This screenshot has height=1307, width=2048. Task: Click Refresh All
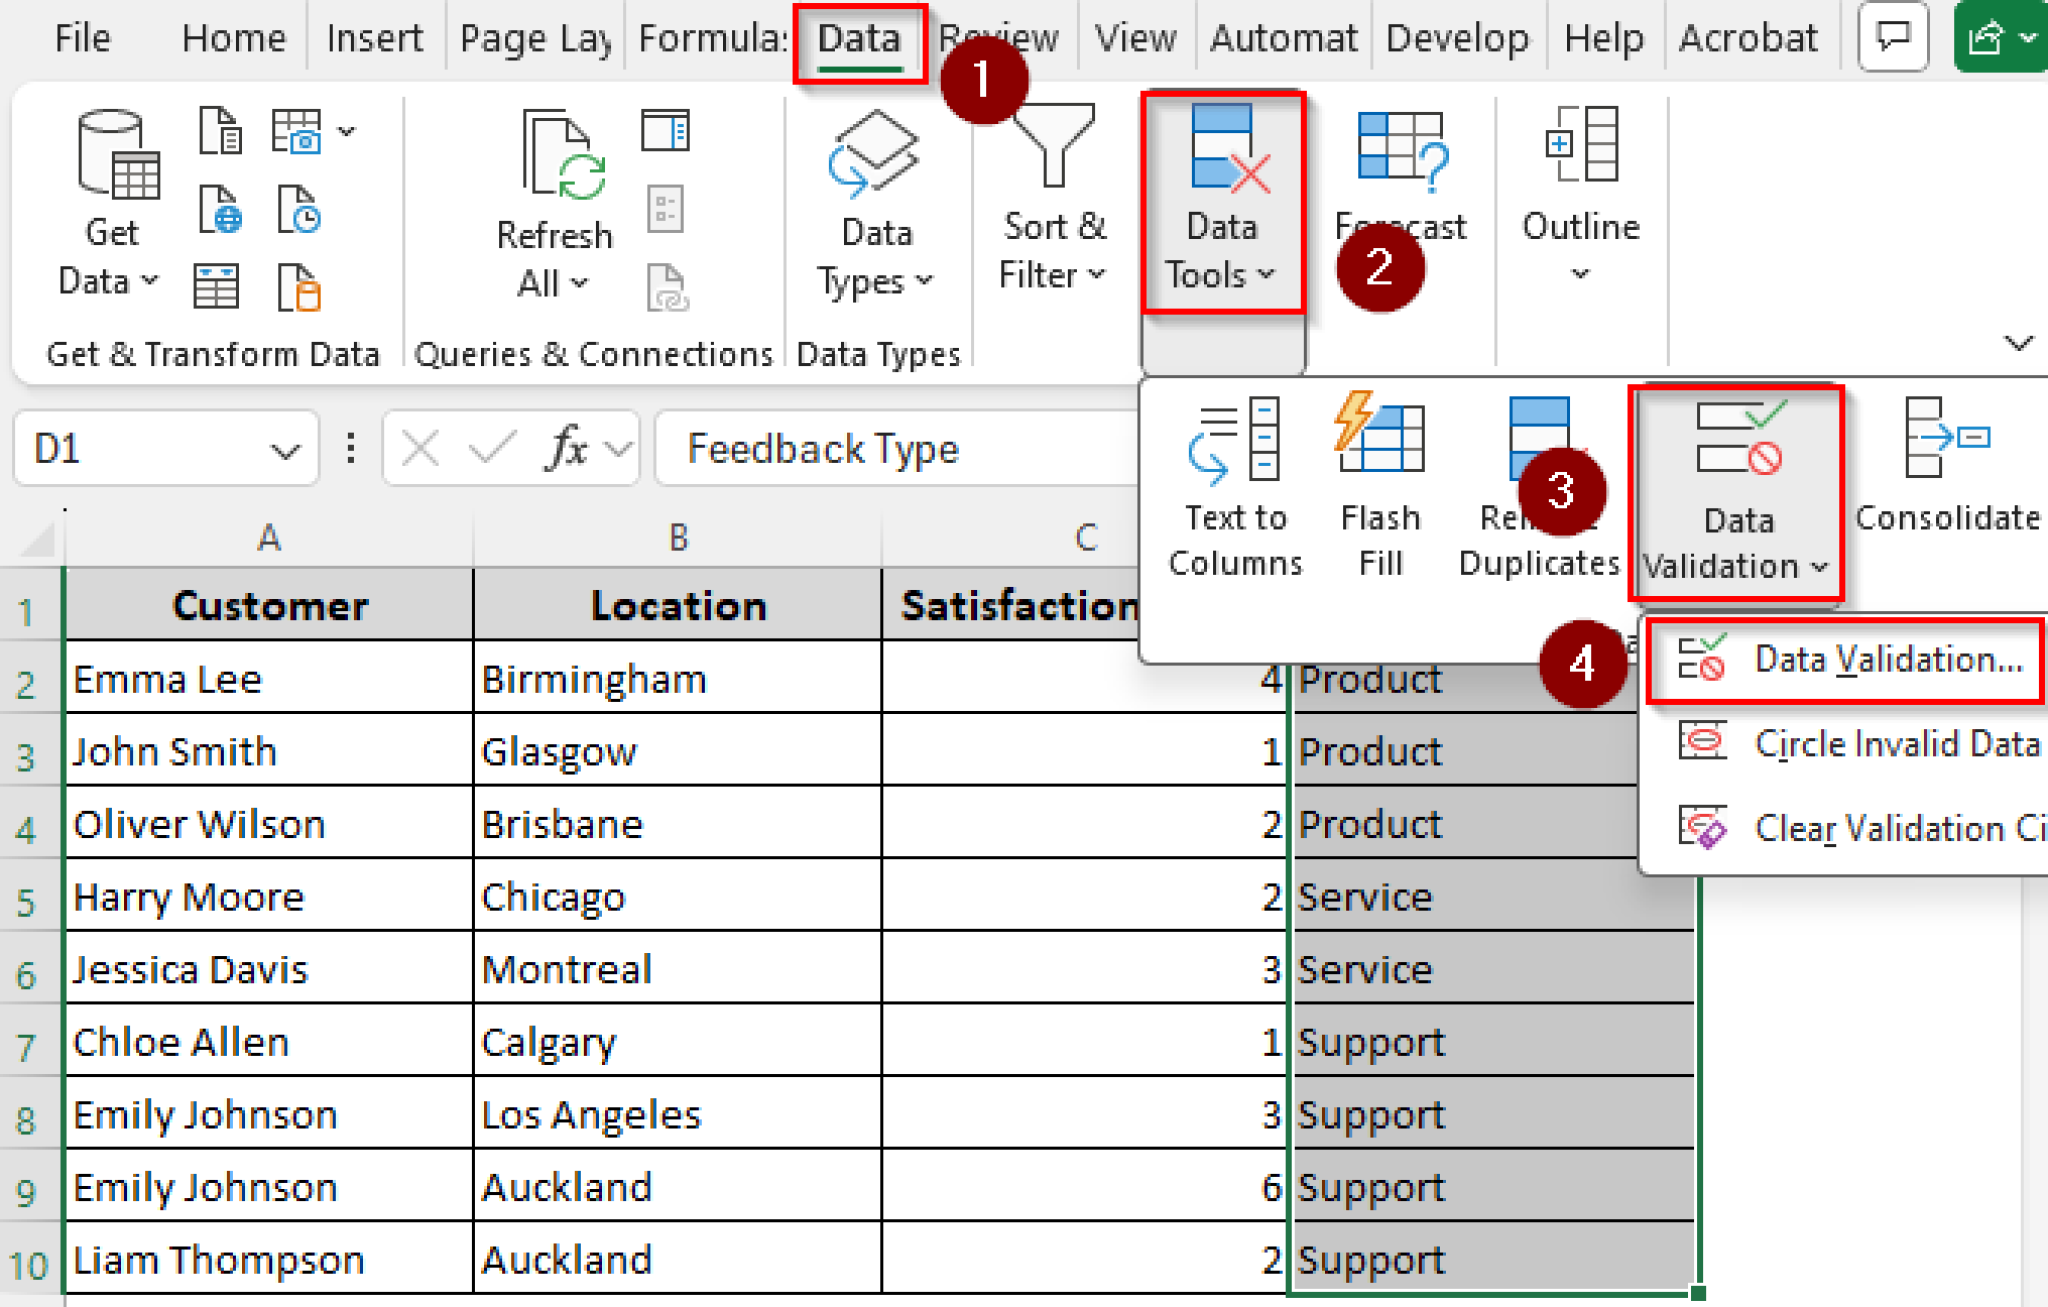coord(554,200)
